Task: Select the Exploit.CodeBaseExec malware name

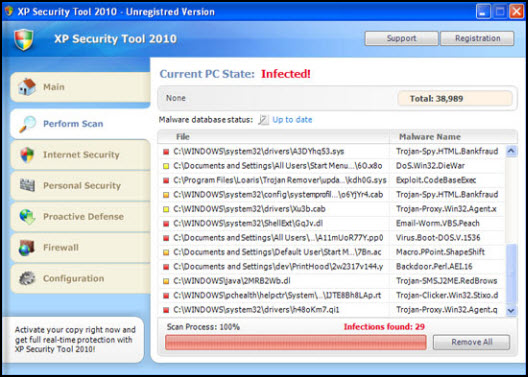Action: 436,180
